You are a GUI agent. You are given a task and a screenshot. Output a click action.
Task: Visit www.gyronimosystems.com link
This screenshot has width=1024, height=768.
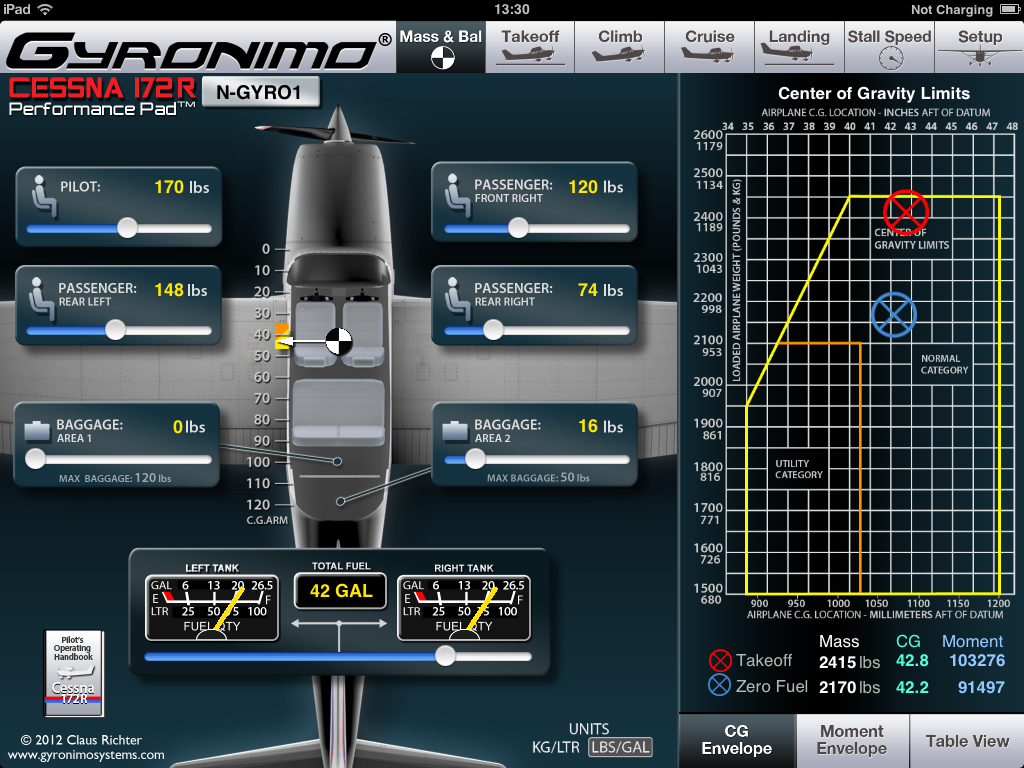pos(86,755)
